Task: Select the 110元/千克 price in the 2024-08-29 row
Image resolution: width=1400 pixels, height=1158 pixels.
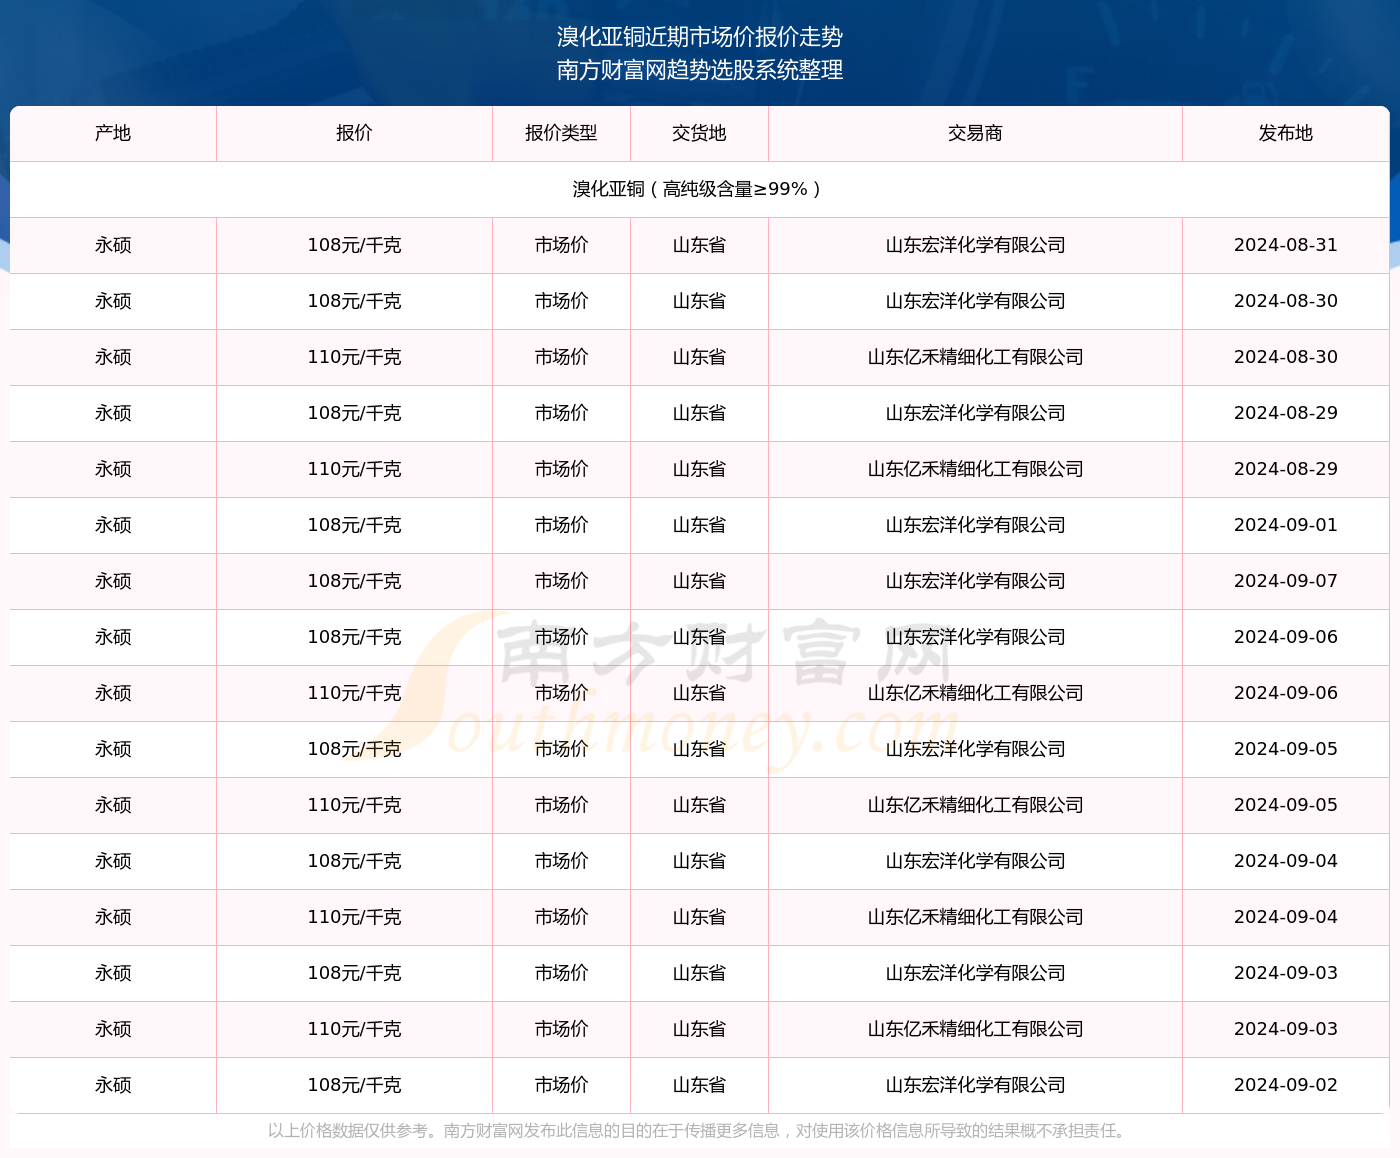Action: pyautogui.click(x=354, y=469)
